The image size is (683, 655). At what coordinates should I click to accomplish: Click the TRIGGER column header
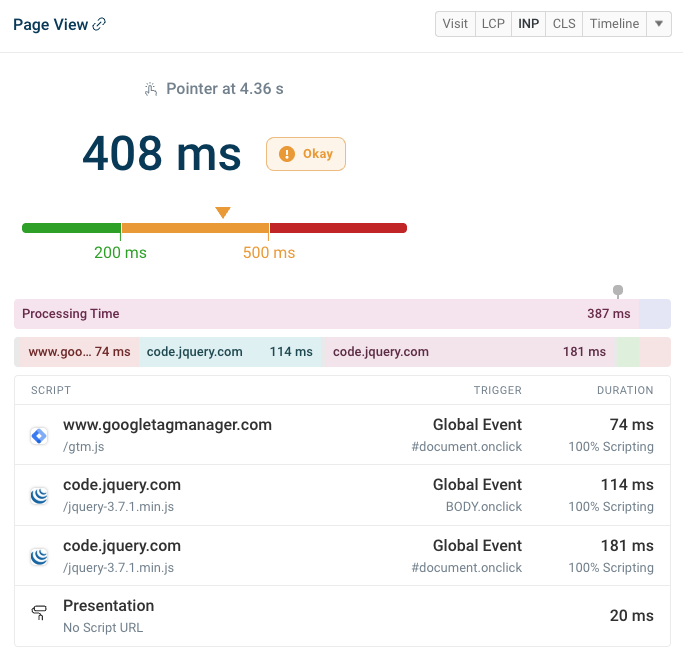click(497, 390)
